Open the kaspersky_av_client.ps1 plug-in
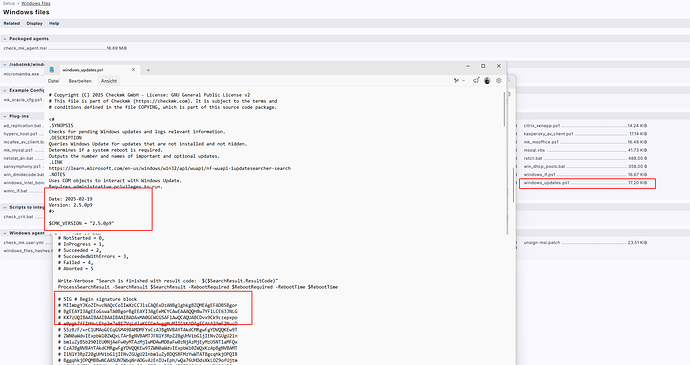This screenshot has width=690, height=365. click(548, 134)
